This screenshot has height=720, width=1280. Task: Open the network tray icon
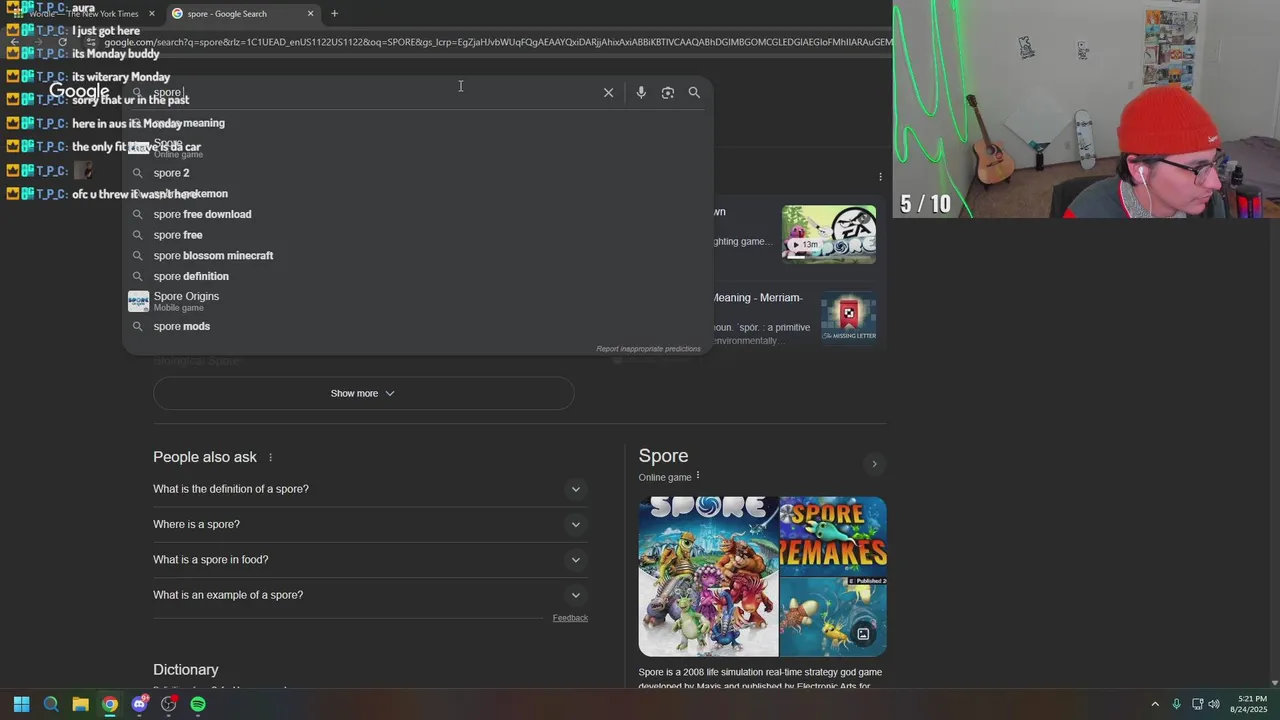(1198, 704)
